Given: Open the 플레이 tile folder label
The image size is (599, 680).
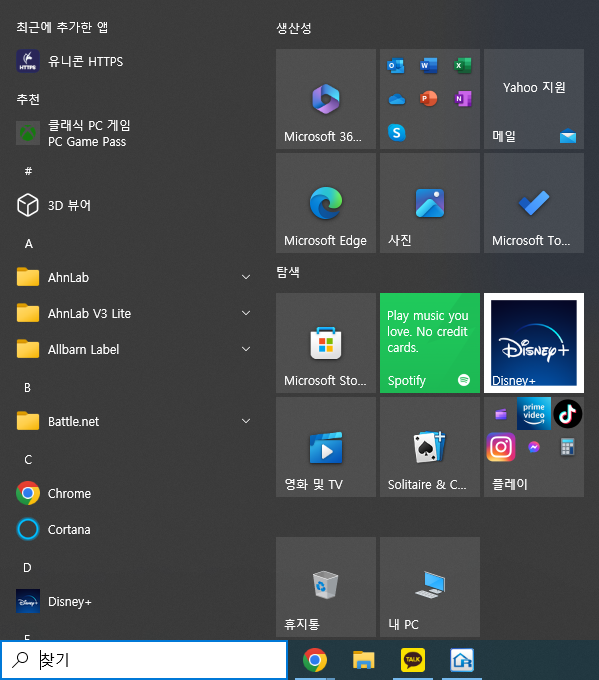Looking at the screenshot, I should coord(510,484).
